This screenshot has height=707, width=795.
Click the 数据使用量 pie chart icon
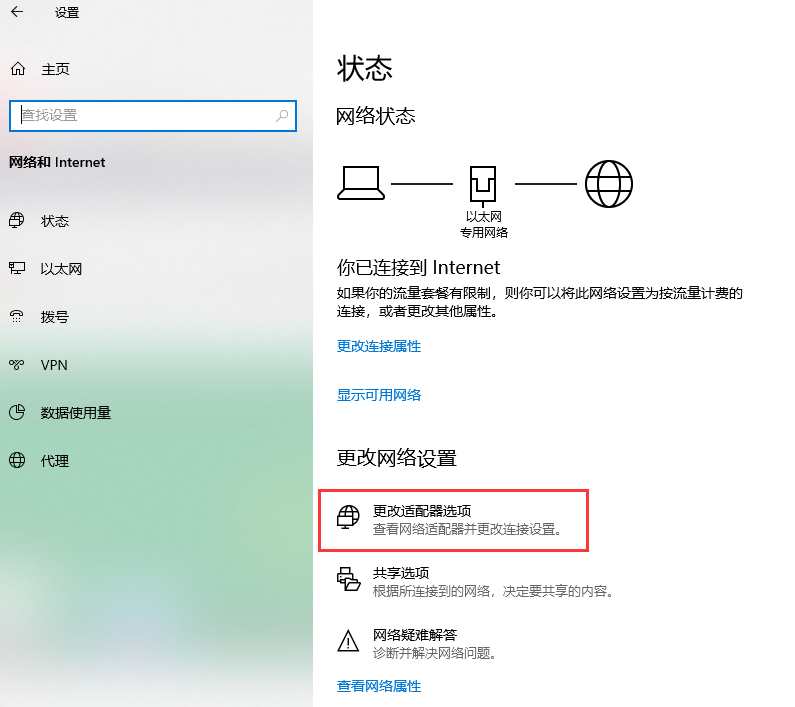click(x=17, y=412)
